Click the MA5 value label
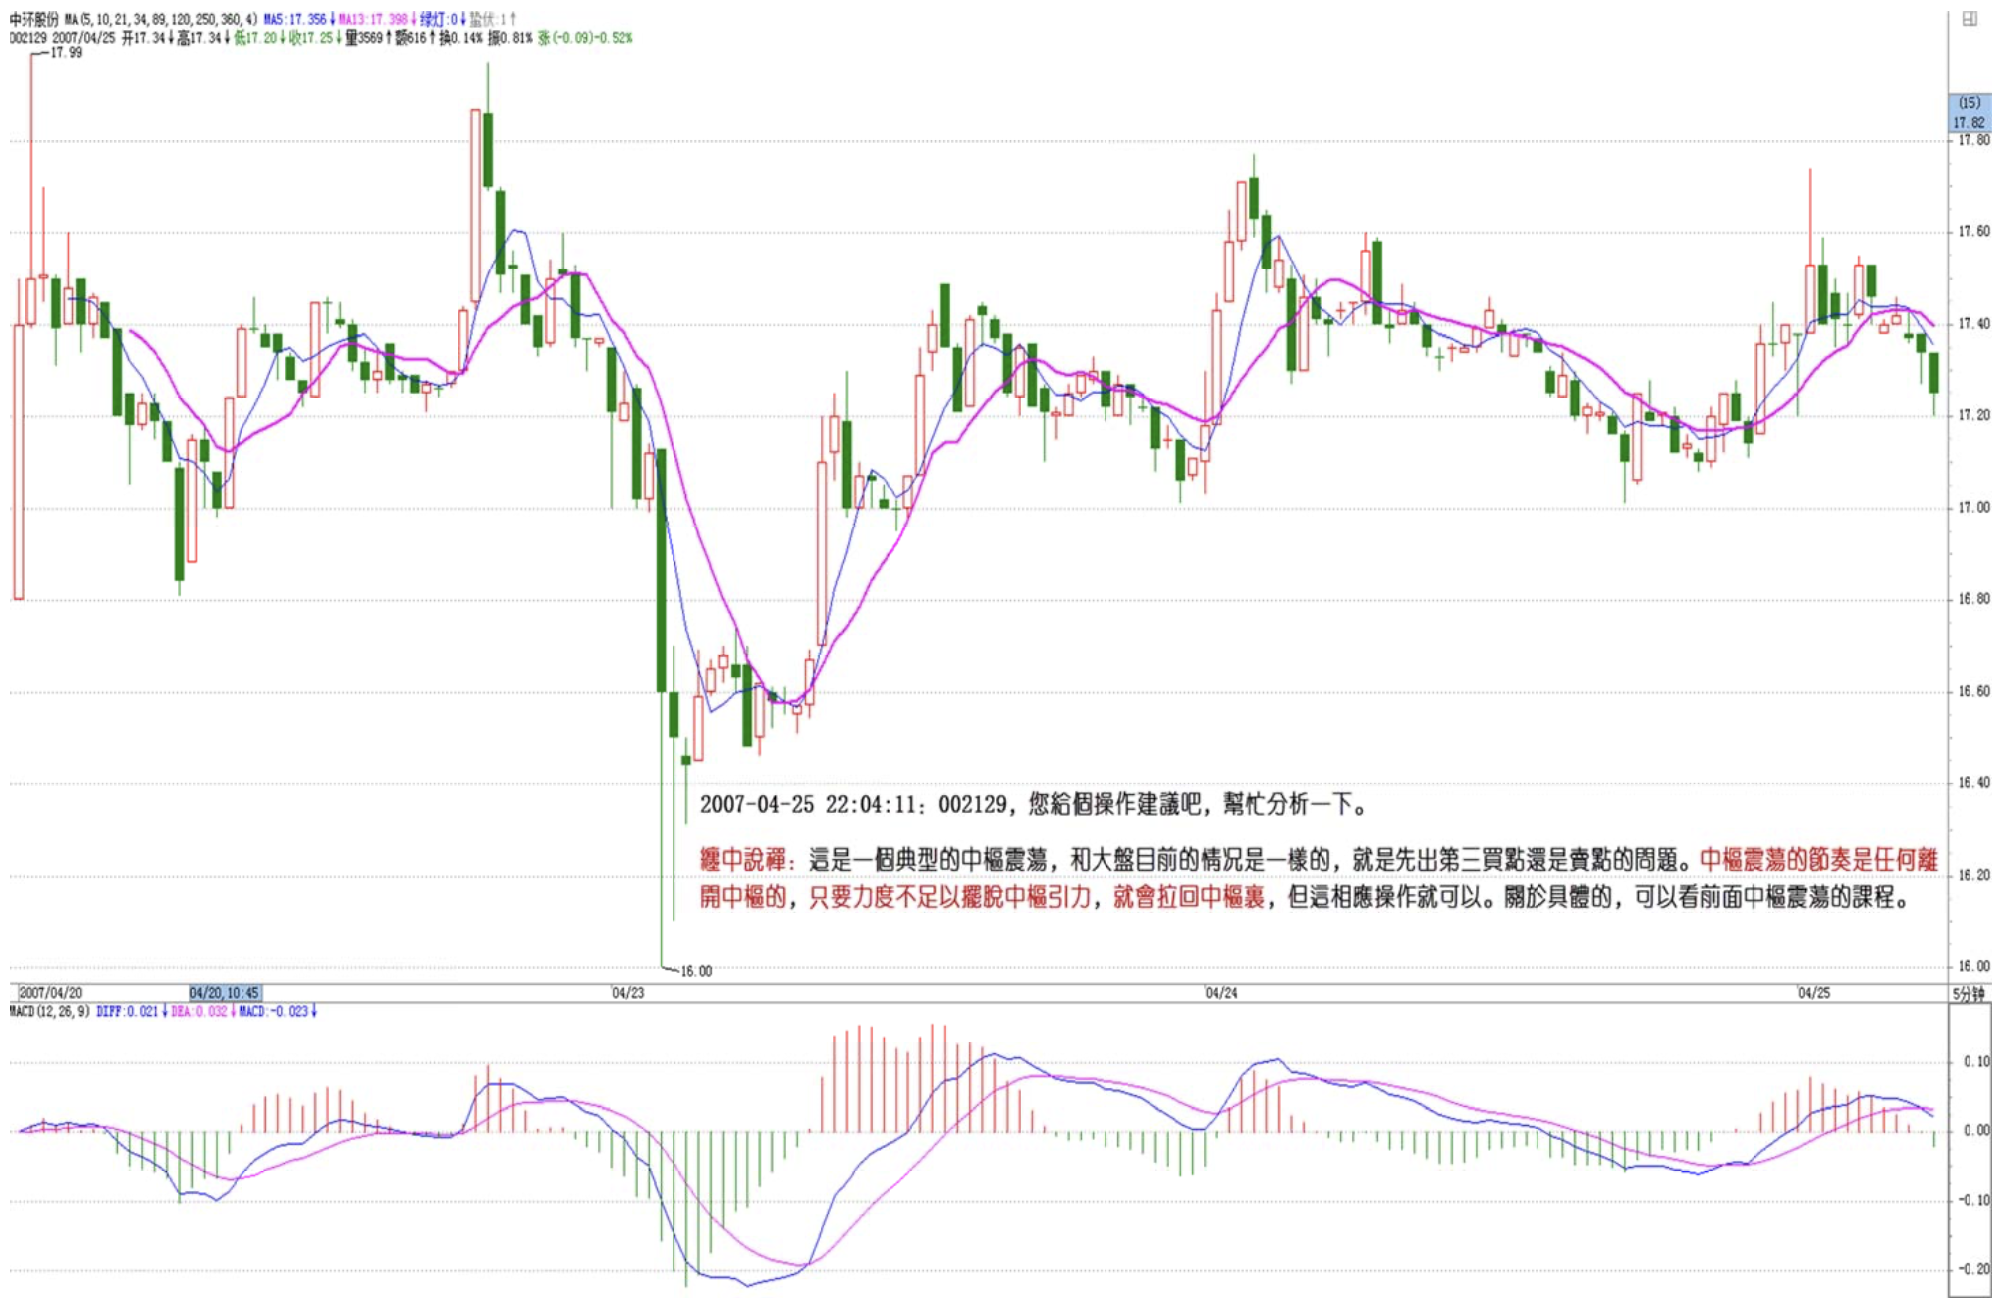This screenshot has width=2008, height=1310. (x=296, y=19)
